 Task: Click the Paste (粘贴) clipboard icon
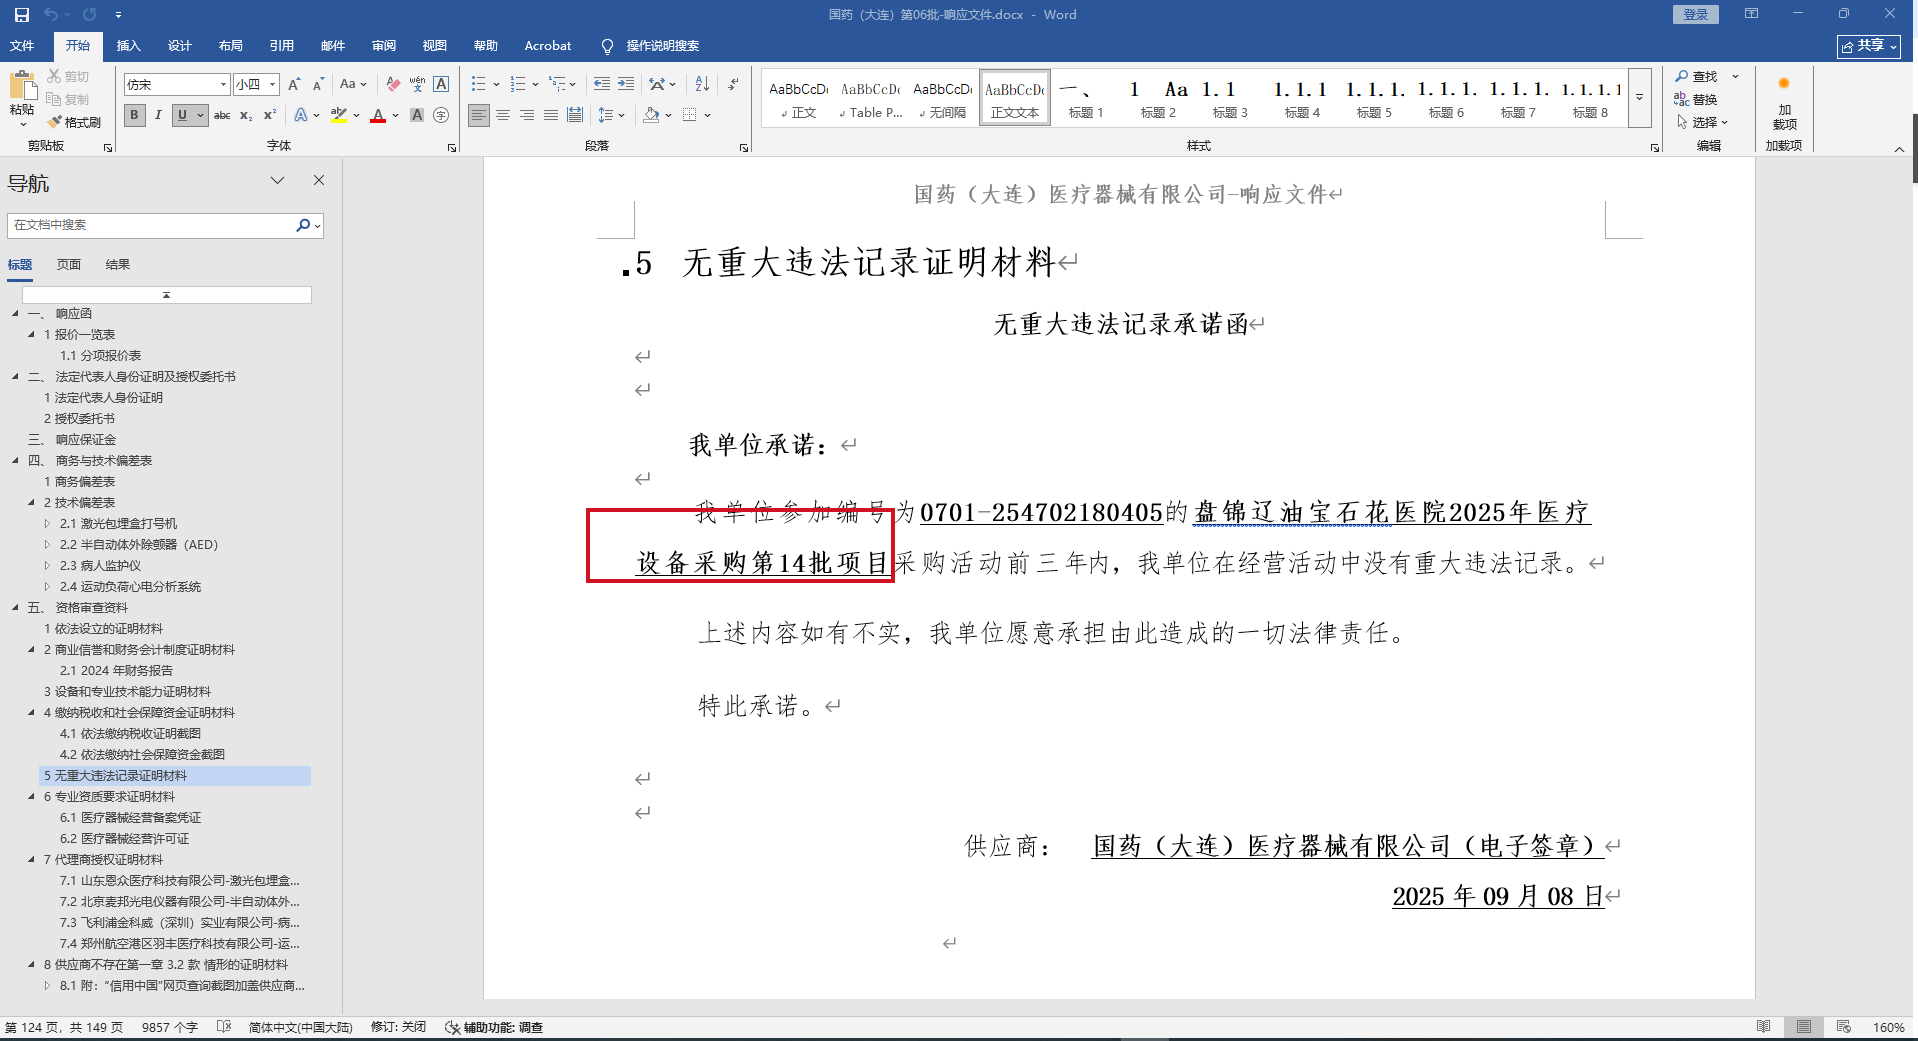[x=22, y=88]
